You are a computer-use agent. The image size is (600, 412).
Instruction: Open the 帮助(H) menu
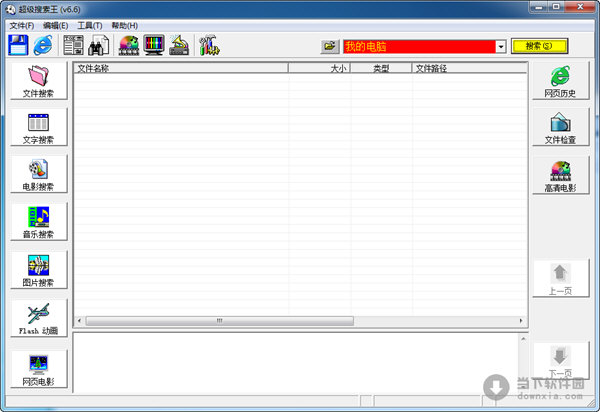pyautogui.click(x=124, y=26)
